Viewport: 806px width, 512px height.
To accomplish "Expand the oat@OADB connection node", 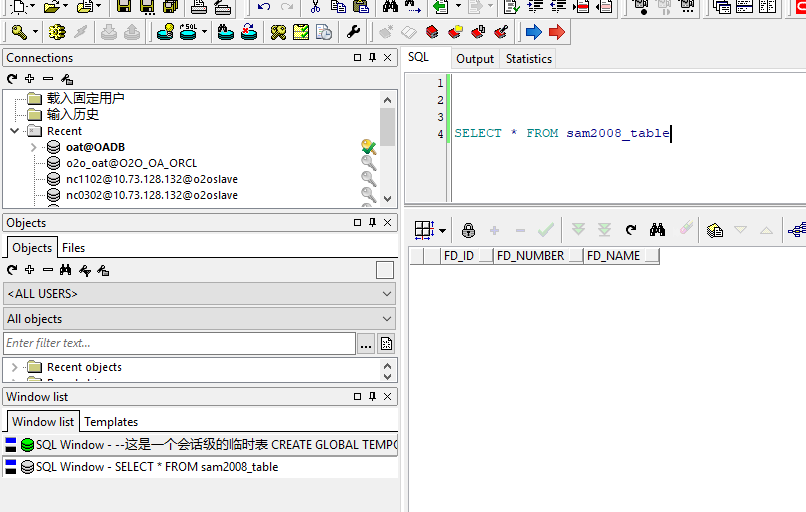I will (33, 147).
